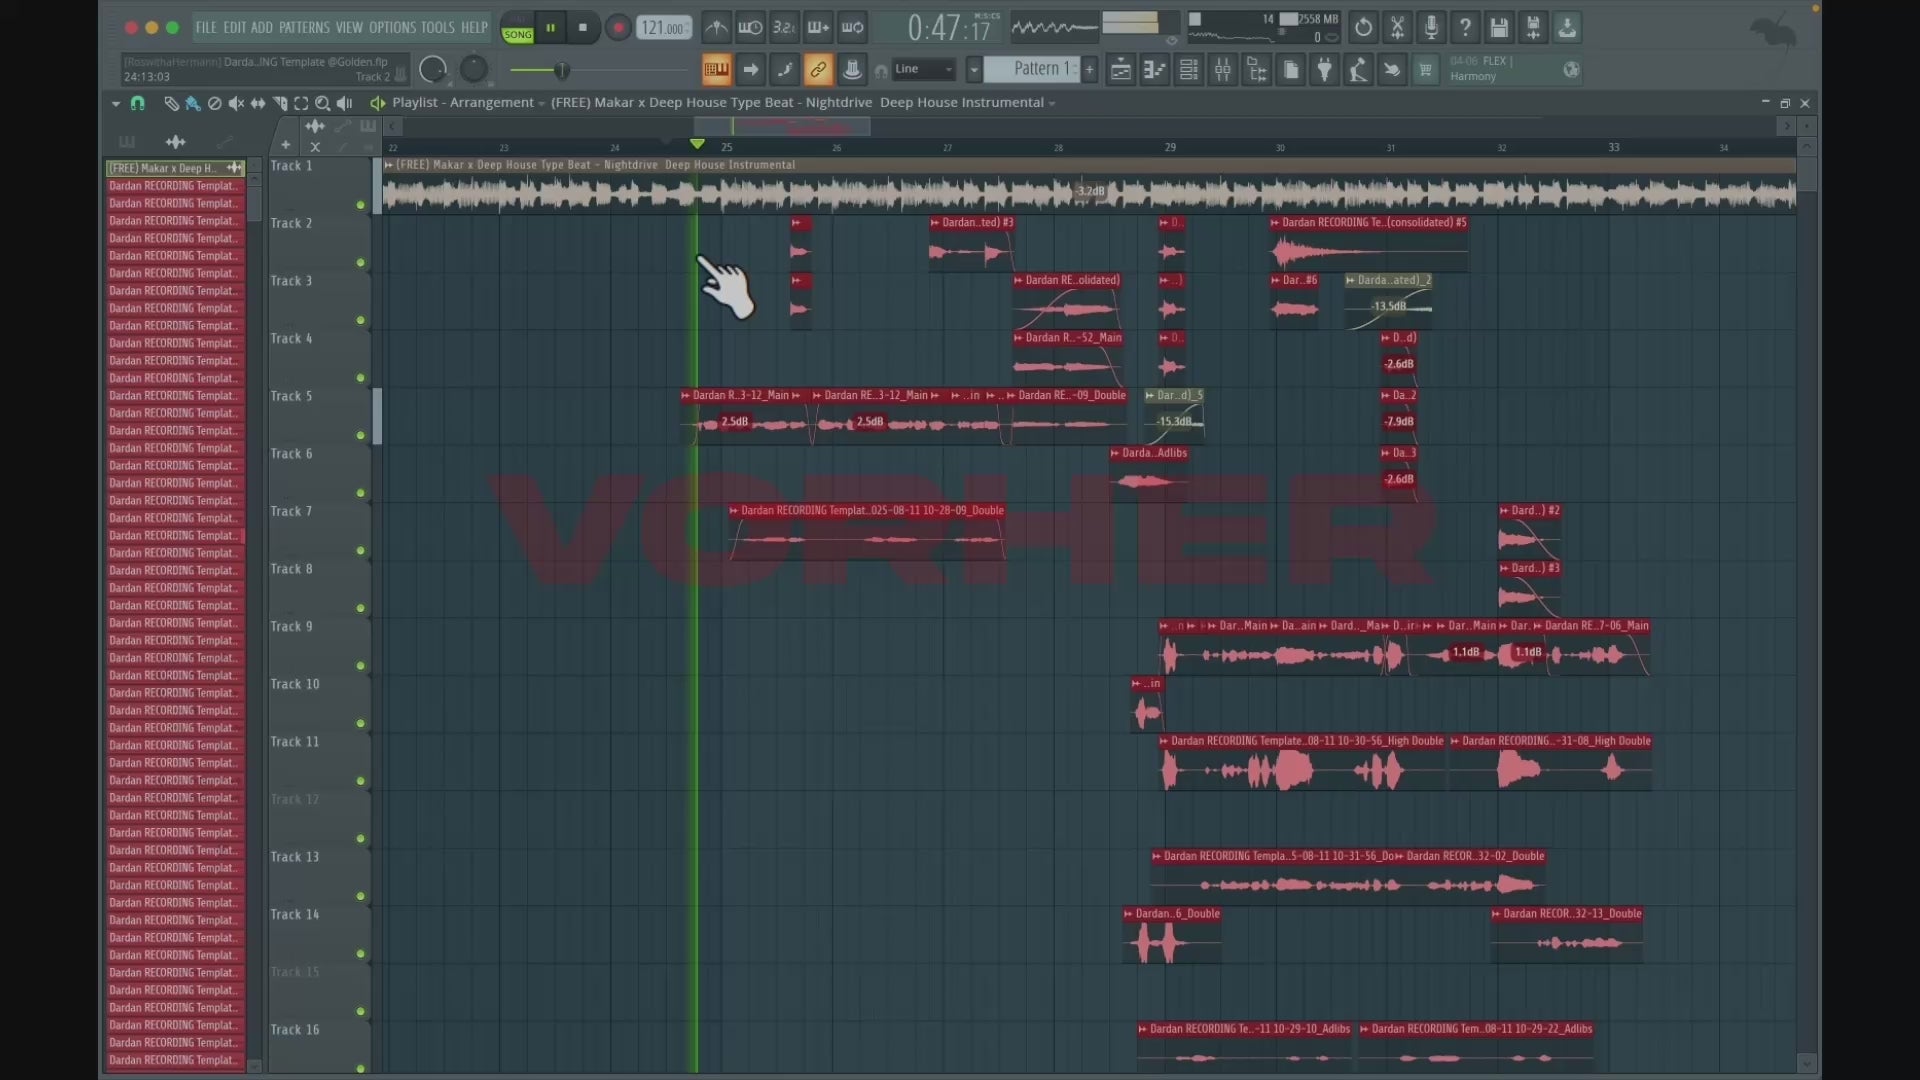
Task: Open the FILE menu
Action: click(206, 28)
